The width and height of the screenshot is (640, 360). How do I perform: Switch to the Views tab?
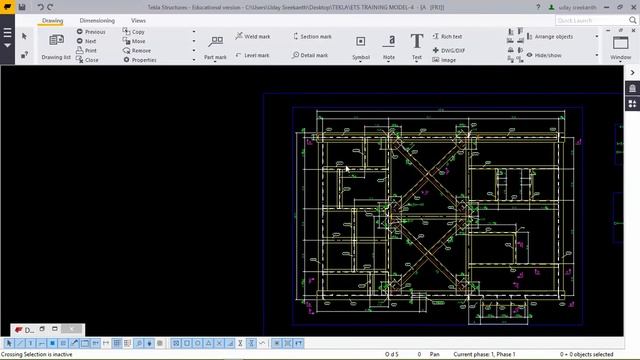(138, 20)
